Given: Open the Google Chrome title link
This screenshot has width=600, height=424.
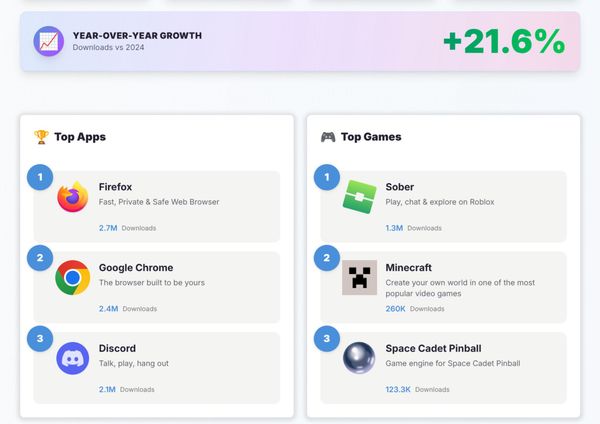Looking at the screenshot, I should point(136,267).
